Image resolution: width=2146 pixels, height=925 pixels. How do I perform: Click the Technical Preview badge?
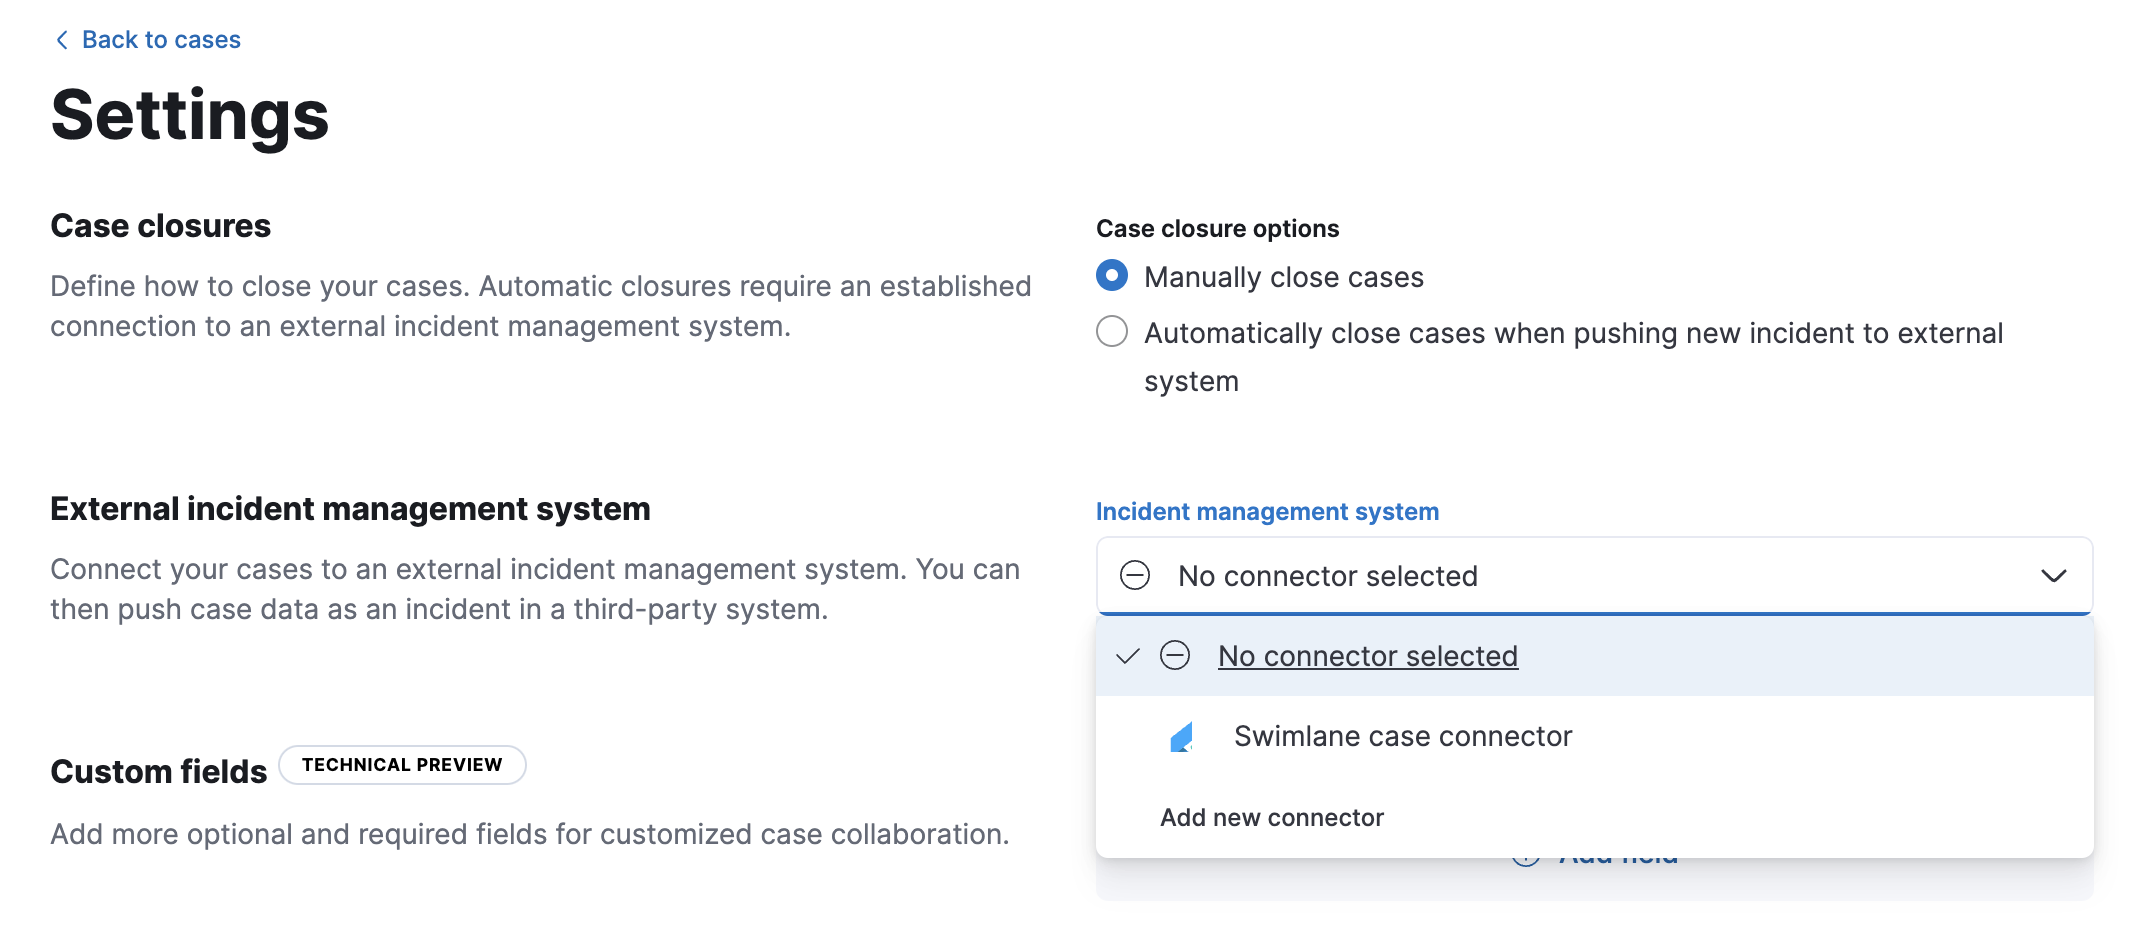tap(402, 765)
